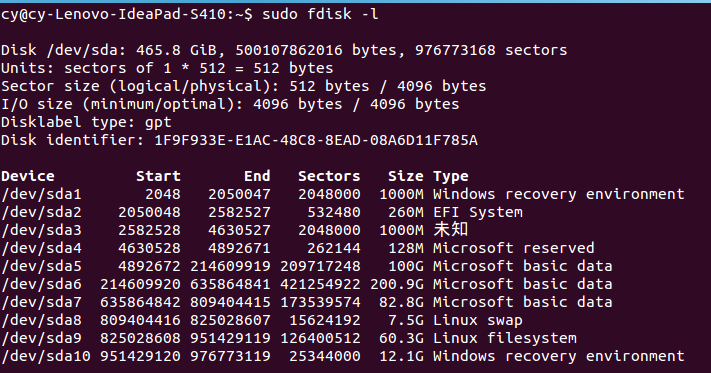Click the sudo fdisk -l command text

coord(320,14)
